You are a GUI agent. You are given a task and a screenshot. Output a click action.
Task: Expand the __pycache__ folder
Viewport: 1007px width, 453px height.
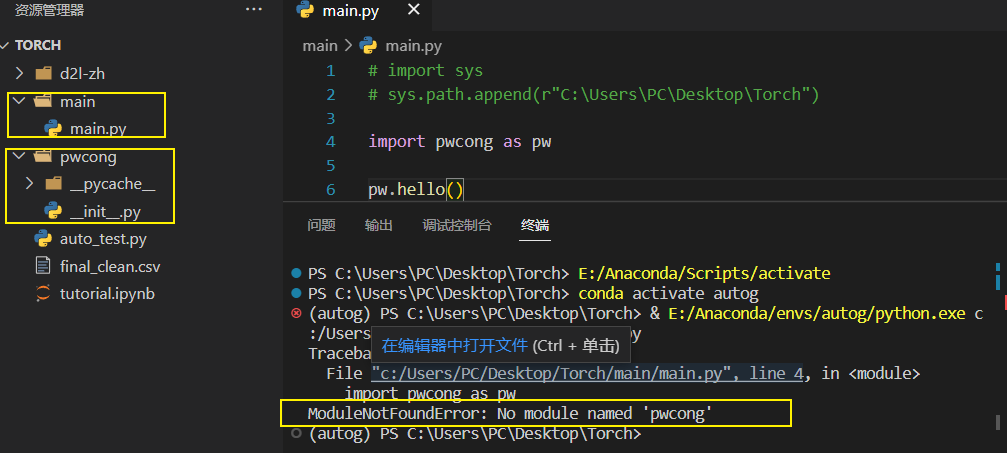(x=29, y=184)
